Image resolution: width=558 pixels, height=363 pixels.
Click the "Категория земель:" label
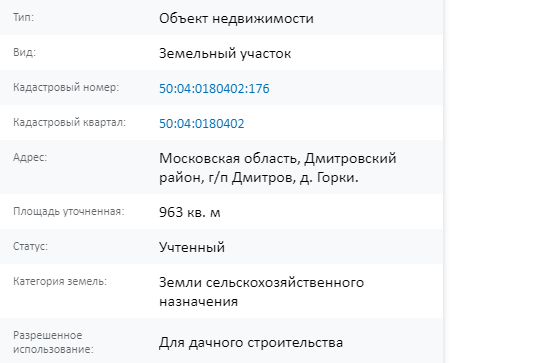click(x=60, y=281)
